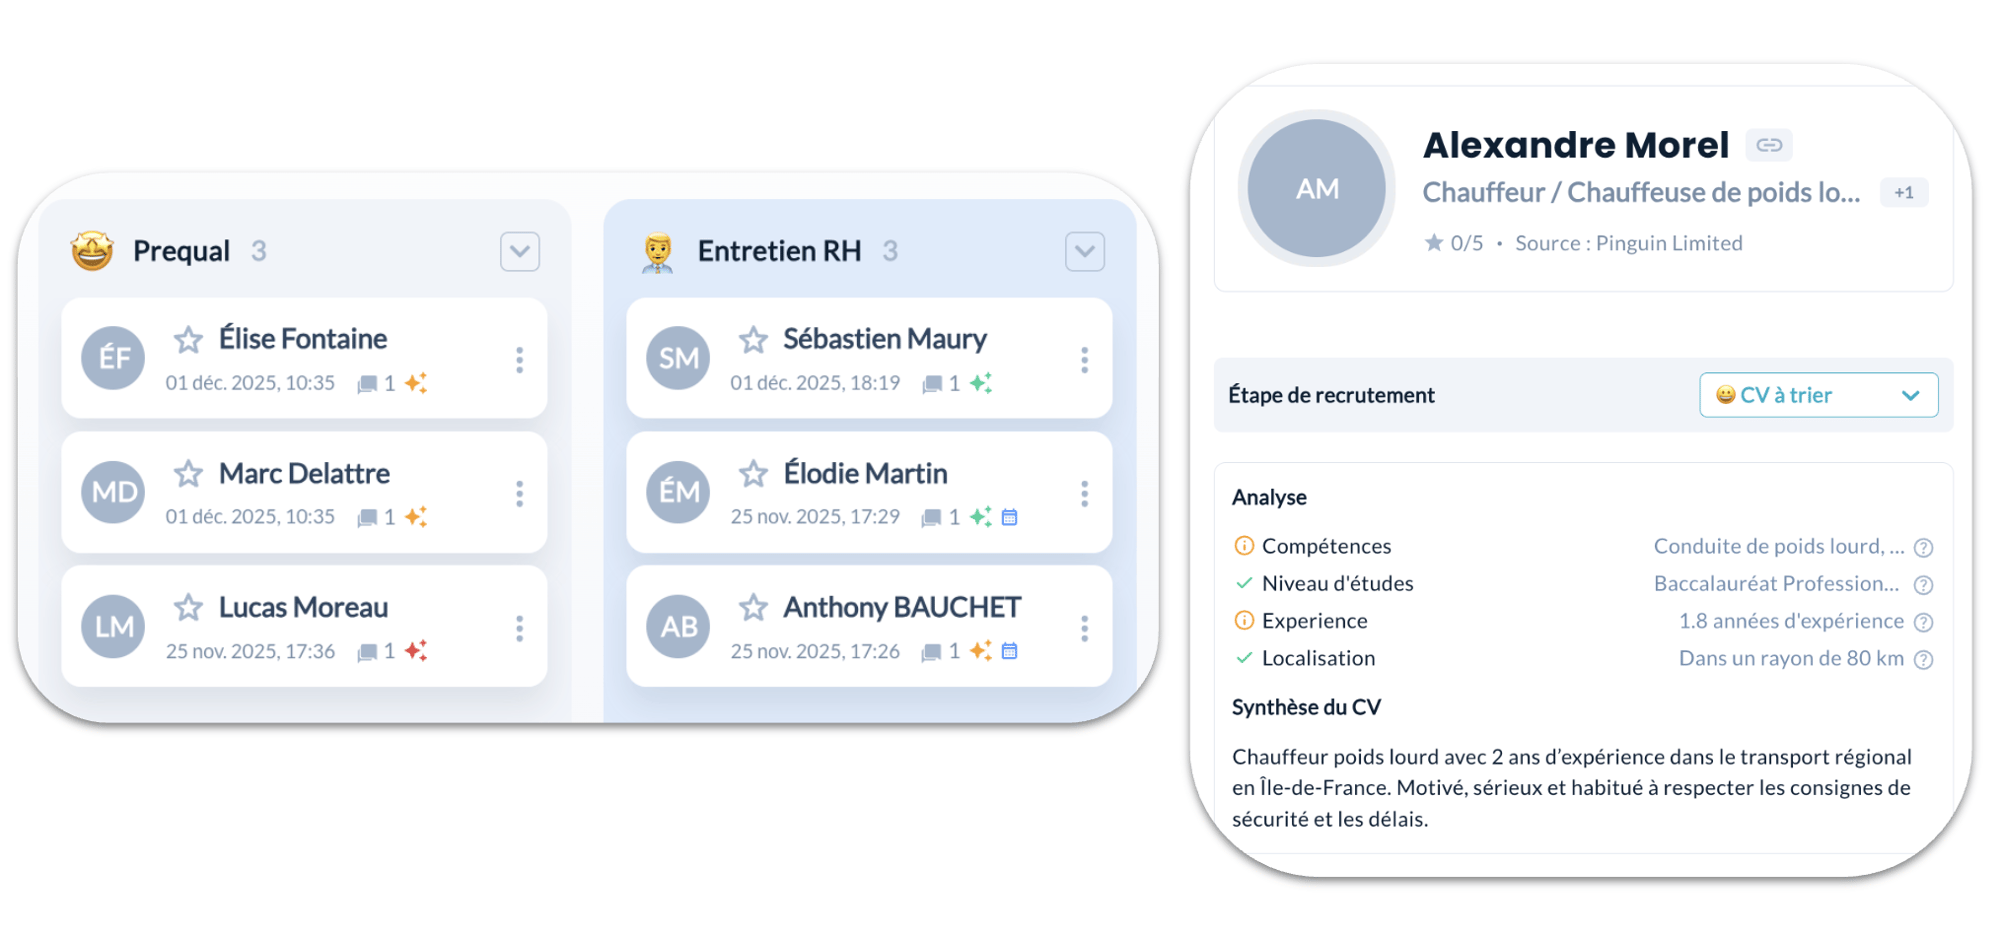Collapse the Prequal column with the chevron
Screen dimensions: 2000x932
pos(520,251)
